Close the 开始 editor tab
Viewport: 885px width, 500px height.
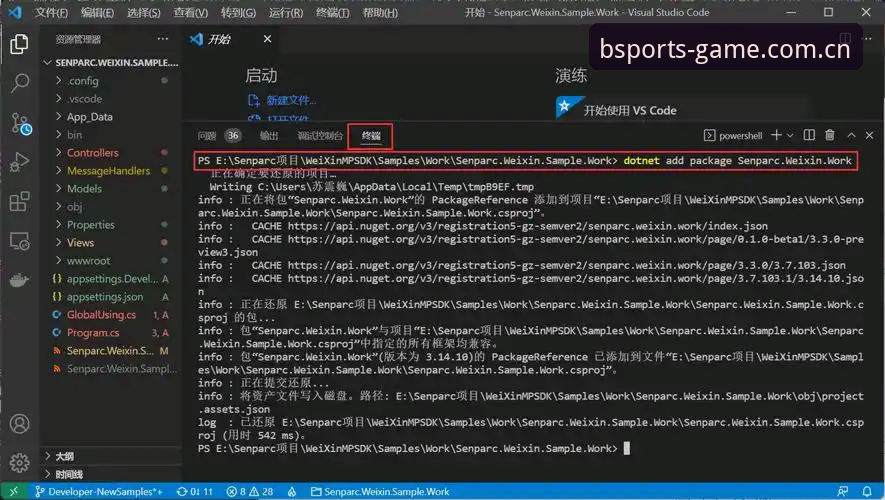(x=268, y=39)
